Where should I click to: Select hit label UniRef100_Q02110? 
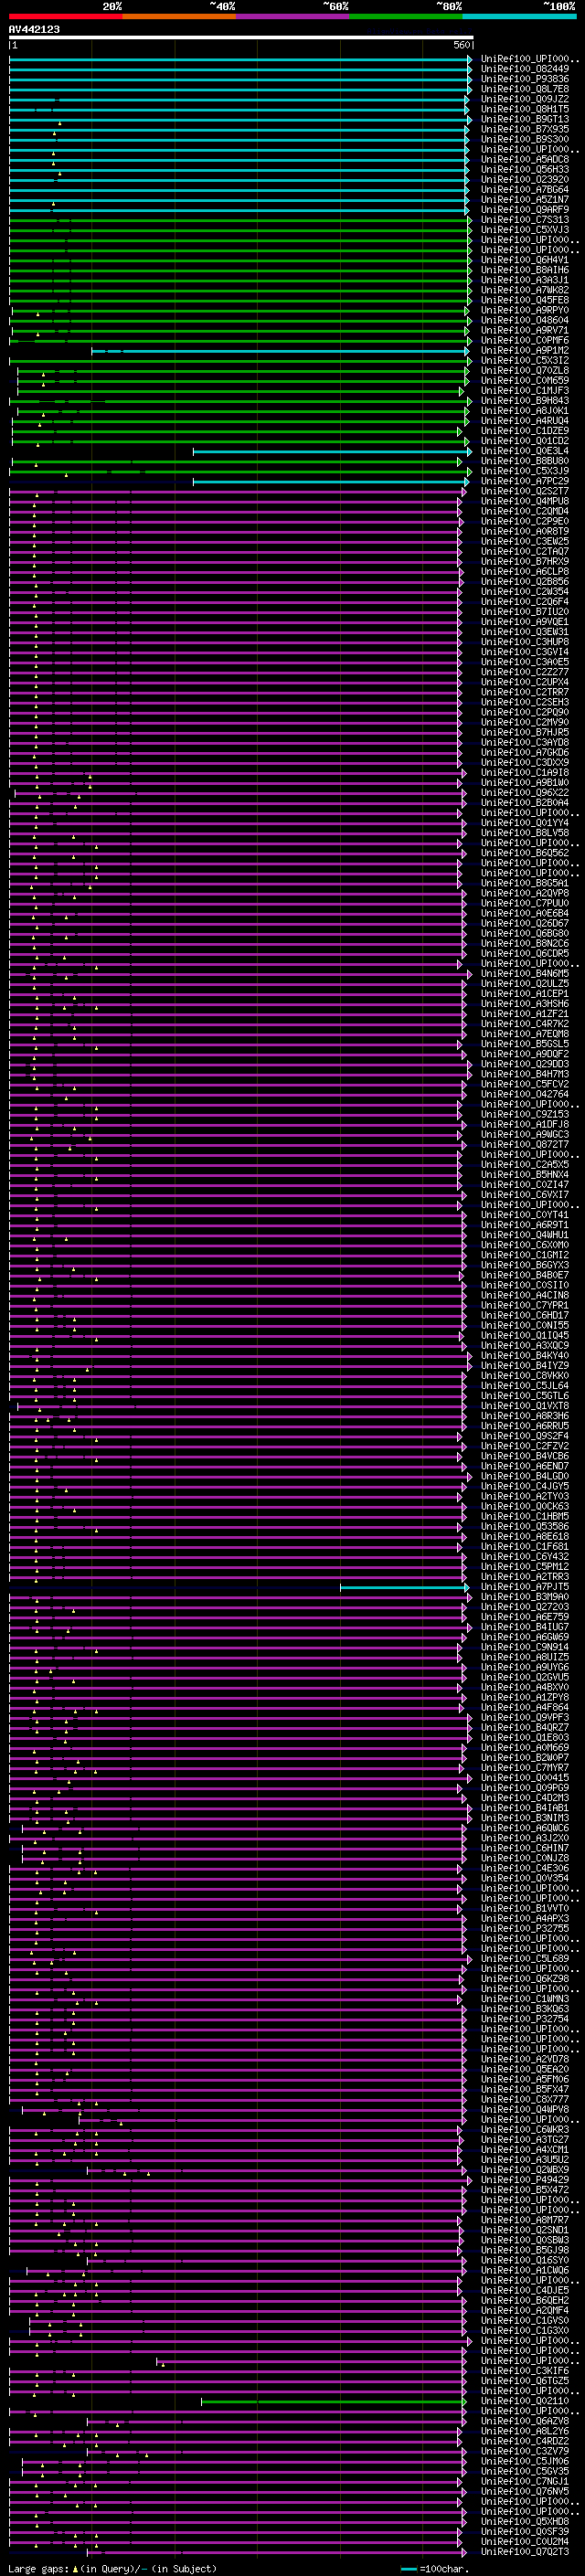coord(525,2400)
